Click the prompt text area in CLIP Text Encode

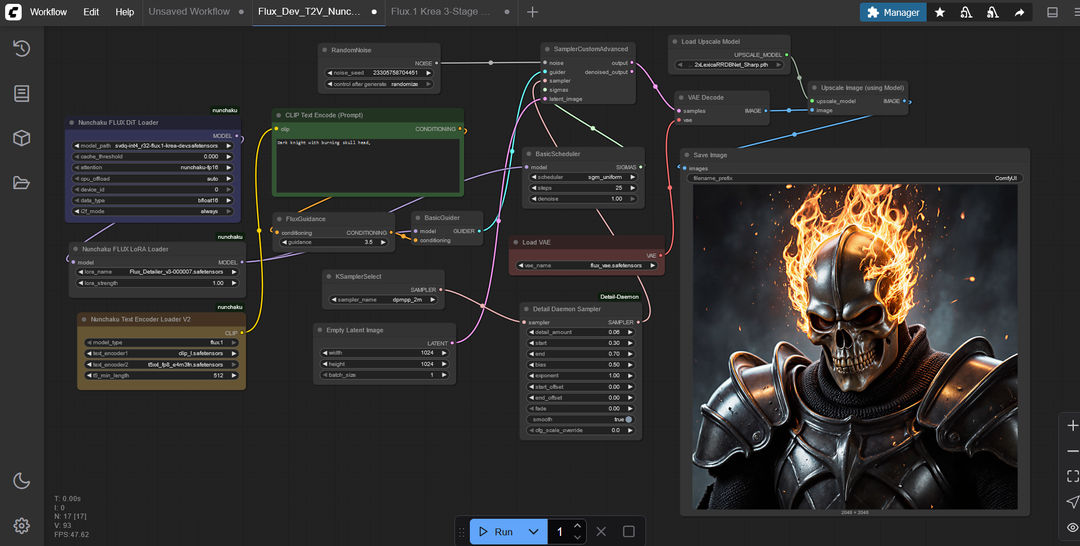(368, 165)
